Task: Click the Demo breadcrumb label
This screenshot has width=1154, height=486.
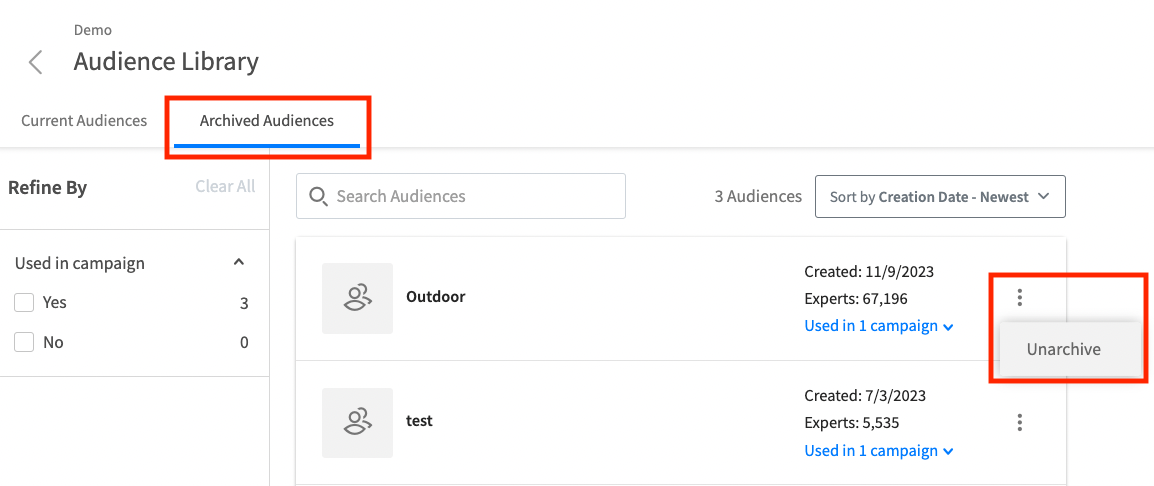Action: pos(93,30)
